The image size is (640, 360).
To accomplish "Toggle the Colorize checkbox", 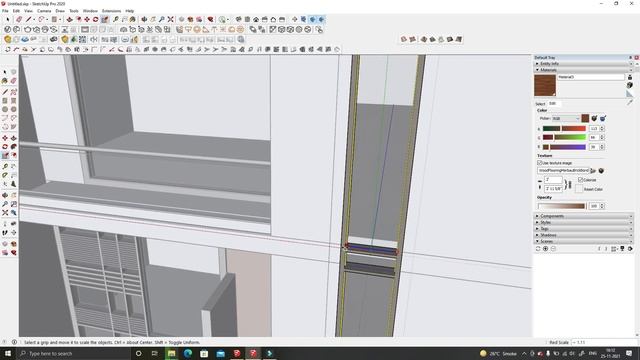I will coord(580,180).
